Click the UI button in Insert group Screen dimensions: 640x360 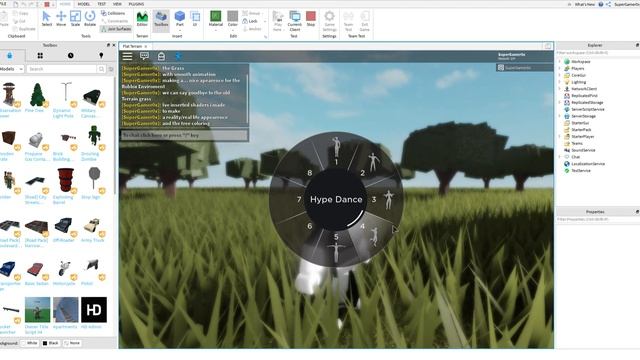195,19
